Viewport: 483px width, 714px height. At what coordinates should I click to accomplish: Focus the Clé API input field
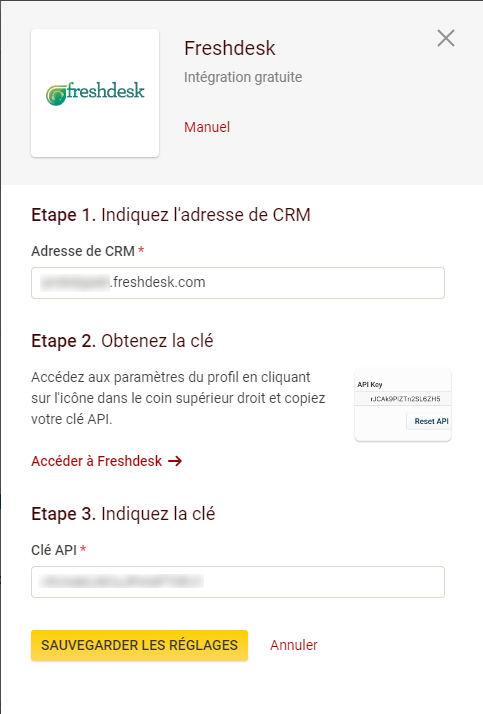[238, 582]
